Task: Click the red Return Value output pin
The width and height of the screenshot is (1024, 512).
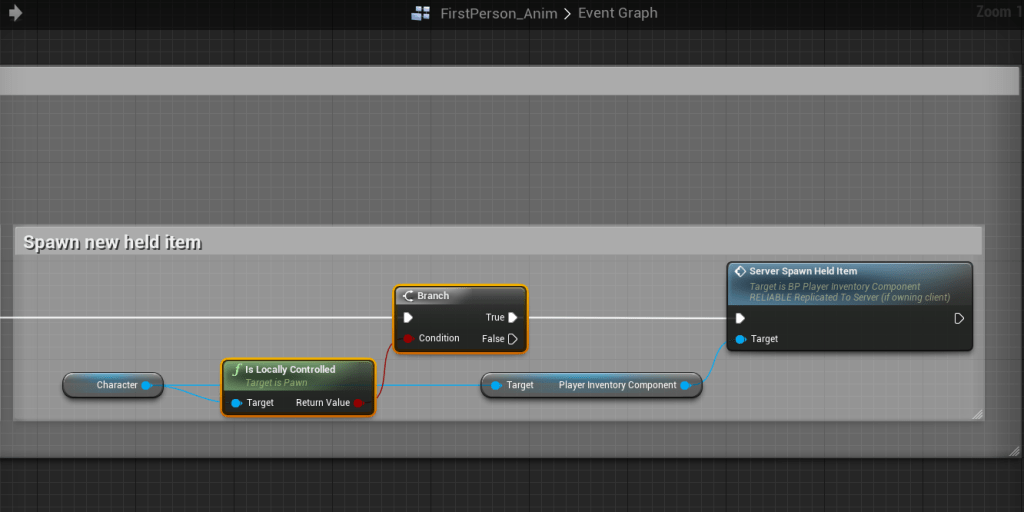Action: 359,403
